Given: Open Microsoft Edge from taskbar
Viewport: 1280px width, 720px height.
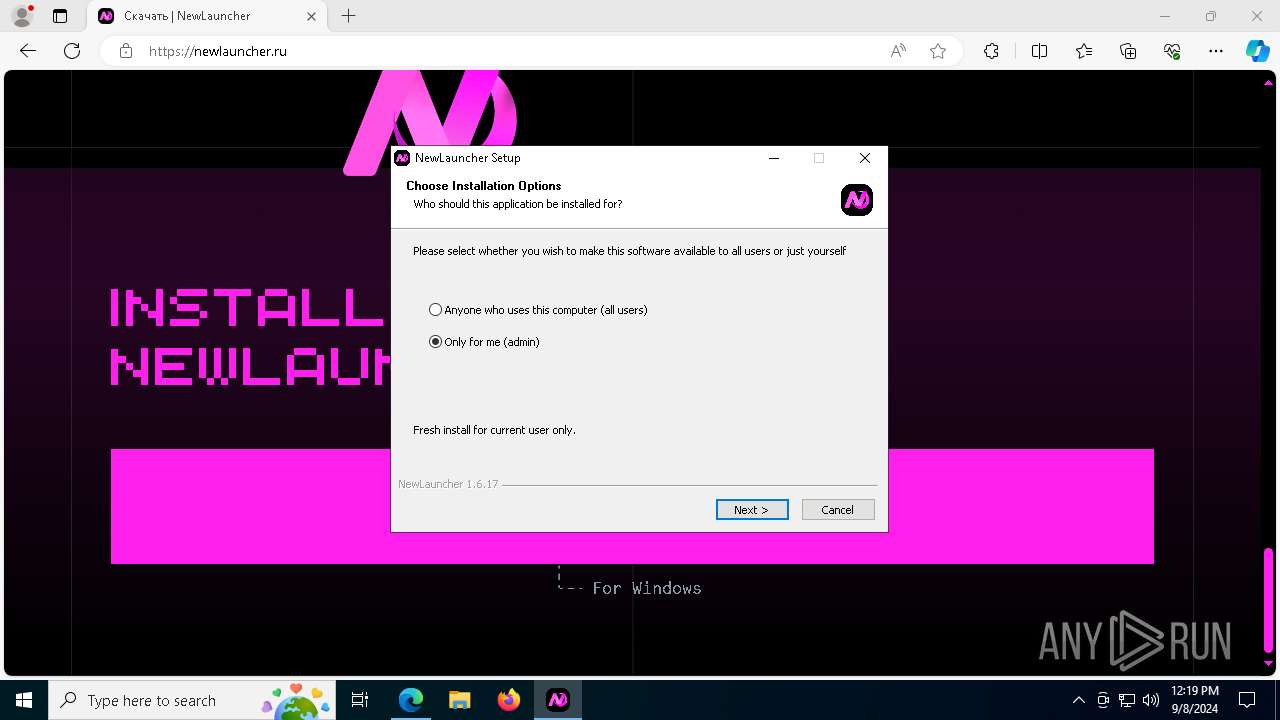Looking at the screenshot, I should pyautogui.click(x=411, y=700).
